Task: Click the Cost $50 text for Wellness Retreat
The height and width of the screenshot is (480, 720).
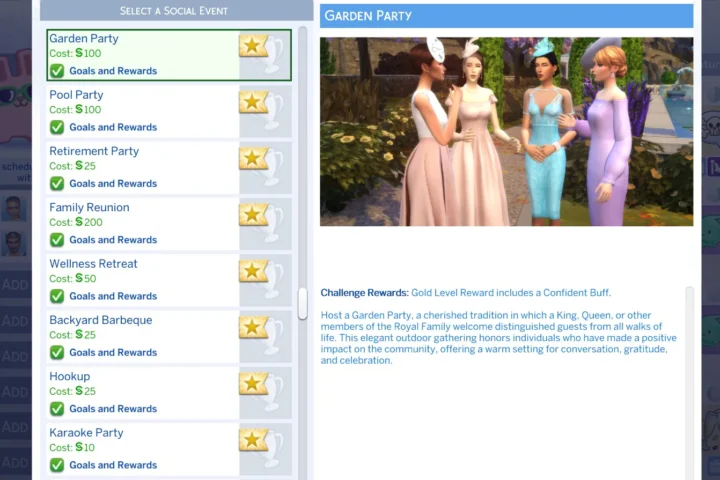Action: pos(73,278)
